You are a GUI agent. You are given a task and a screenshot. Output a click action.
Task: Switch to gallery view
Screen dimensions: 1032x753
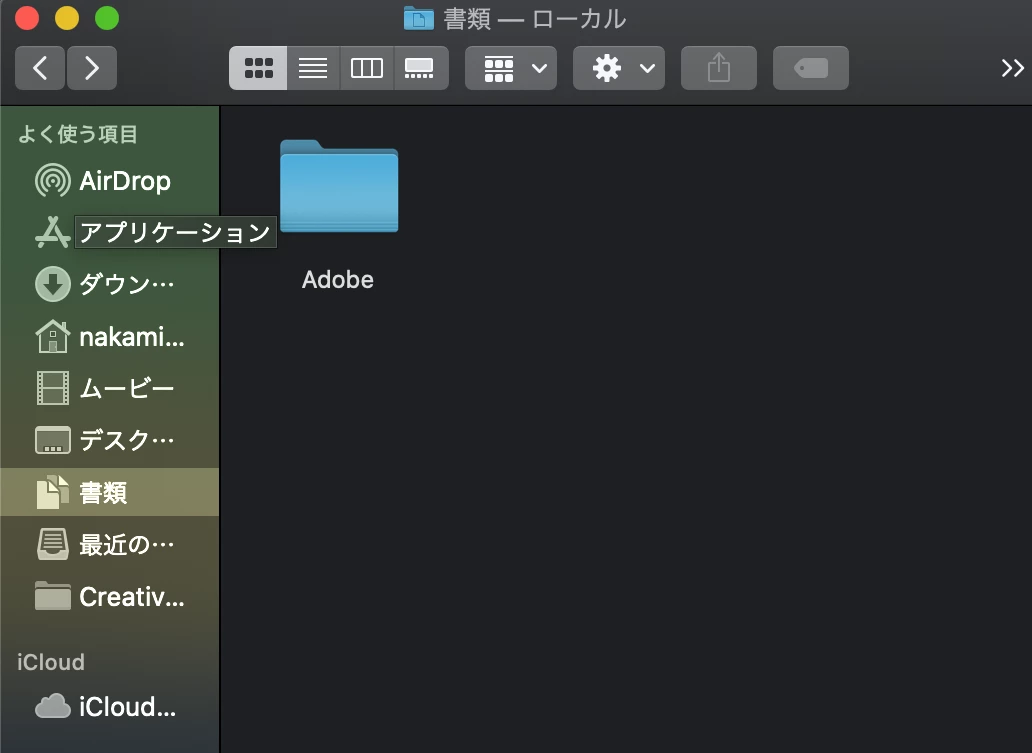click(421, 68)
